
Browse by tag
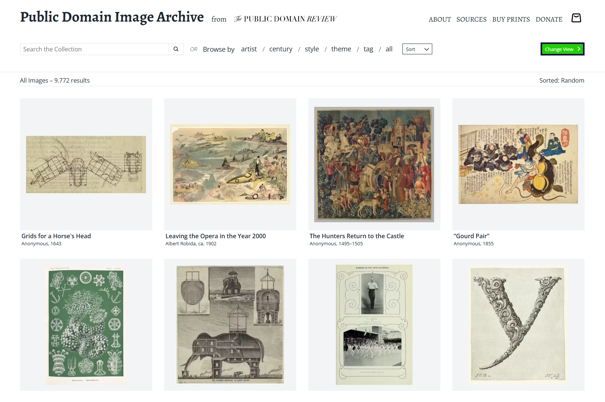pos(368,49)
